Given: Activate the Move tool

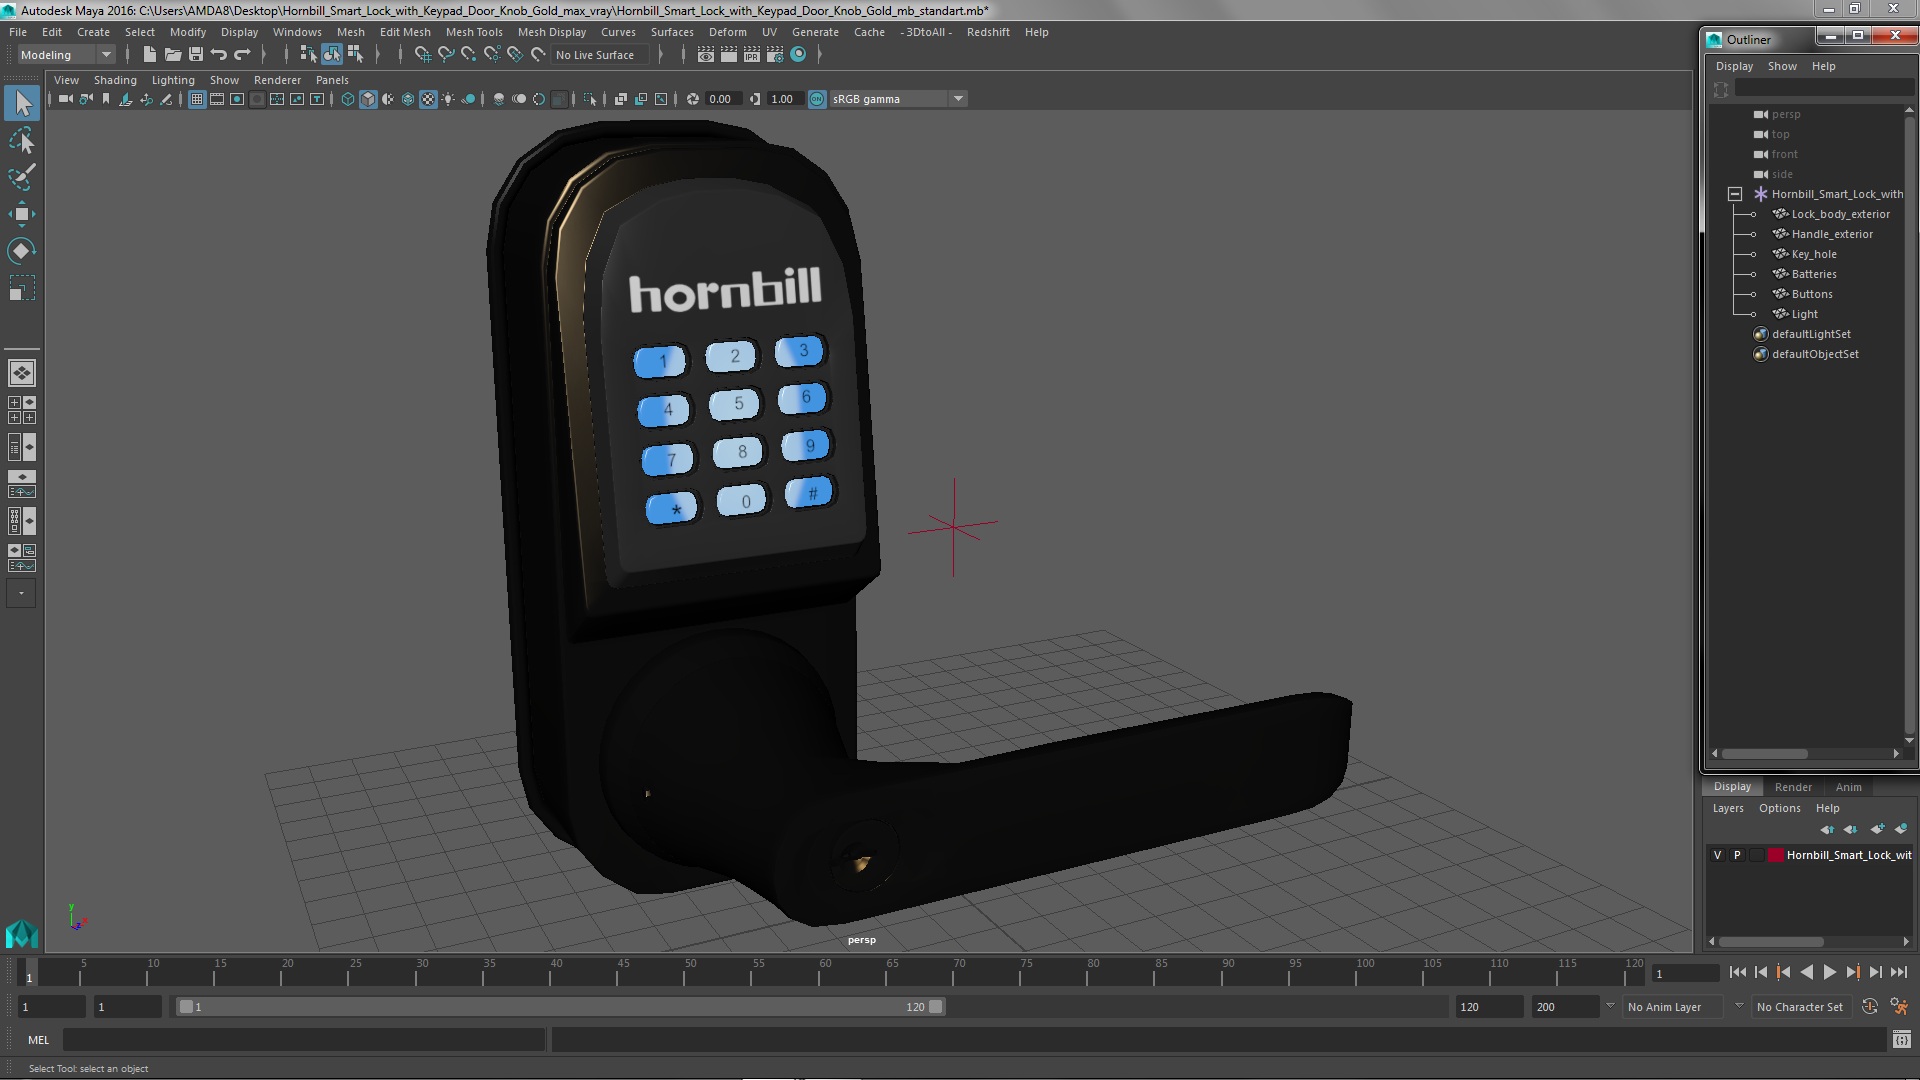Looking at the screenshot, I should [22, 213].
